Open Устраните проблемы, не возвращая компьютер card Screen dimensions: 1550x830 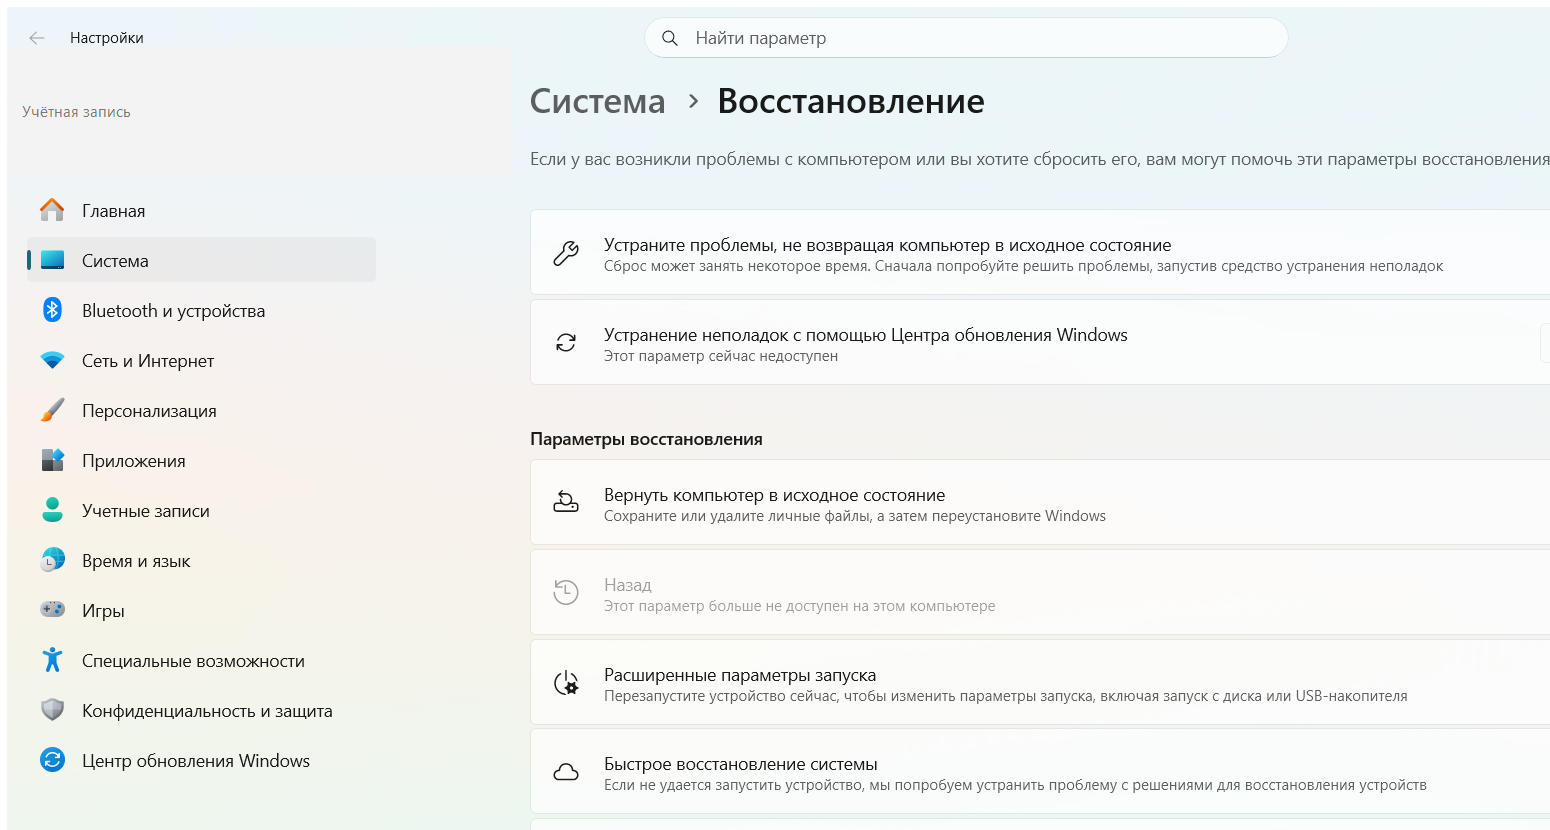point(1040,252)
